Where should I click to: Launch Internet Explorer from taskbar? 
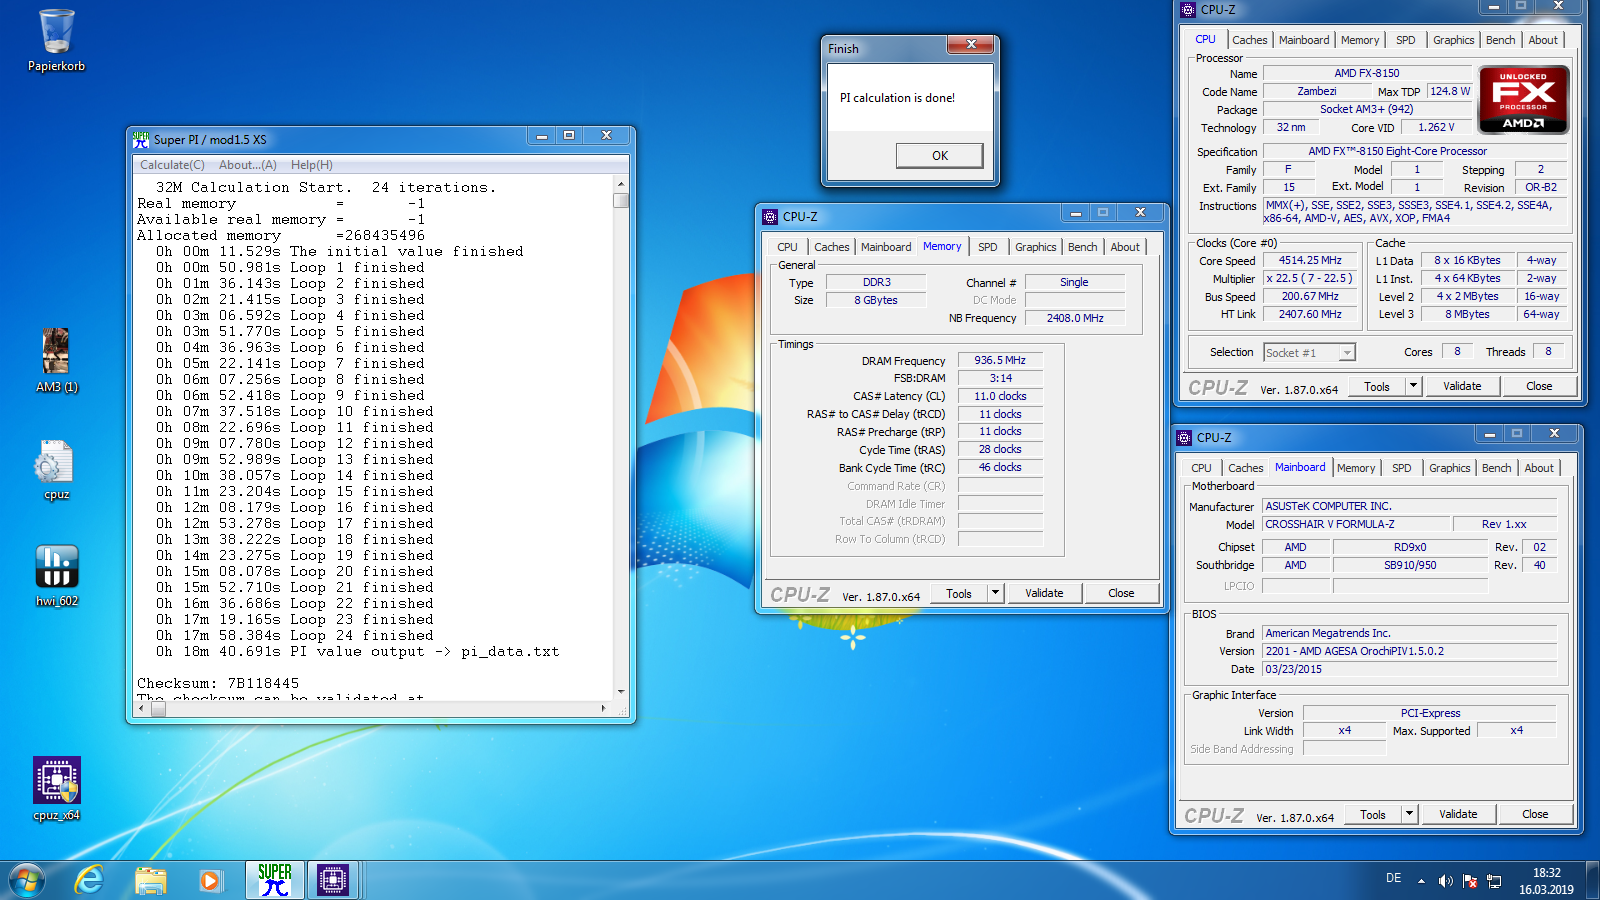coord(90,880)
